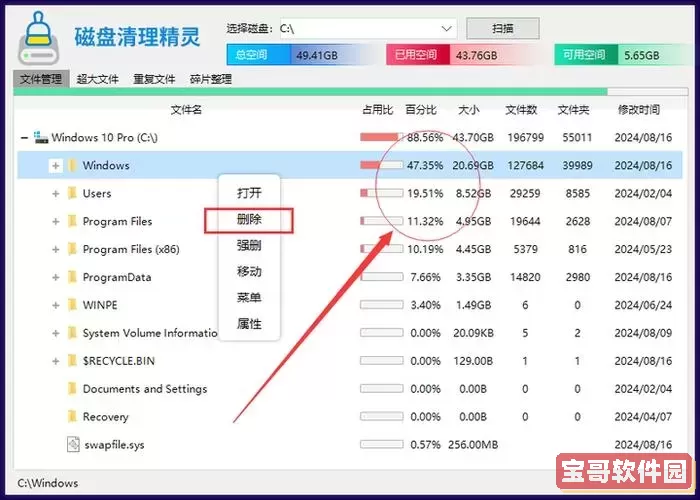Choose 属性 from the context menu

(x=249, y=324)
